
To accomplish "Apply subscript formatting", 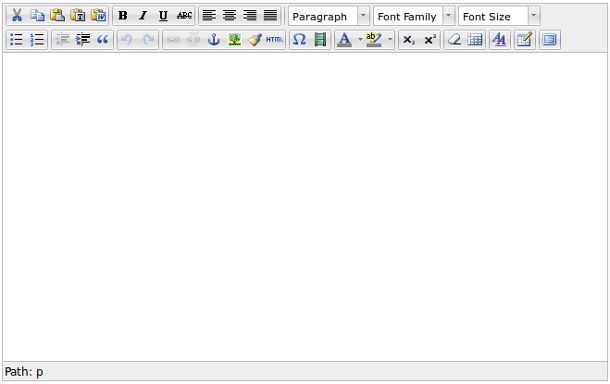I will pos(409,40).
